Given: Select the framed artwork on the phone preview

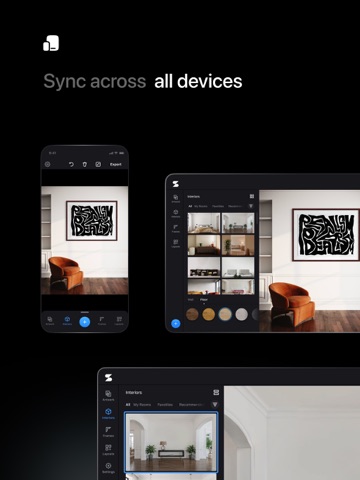Looking at the screenshot, I should click(x=92, y=220).
